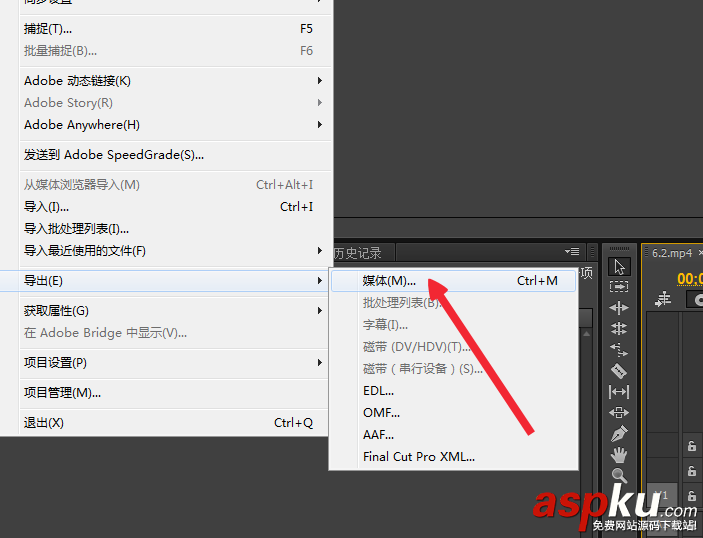The width and height of the screenshot is (703, 538).
Task: Select 字幕(I)... in export submenu
Action: 453,325
